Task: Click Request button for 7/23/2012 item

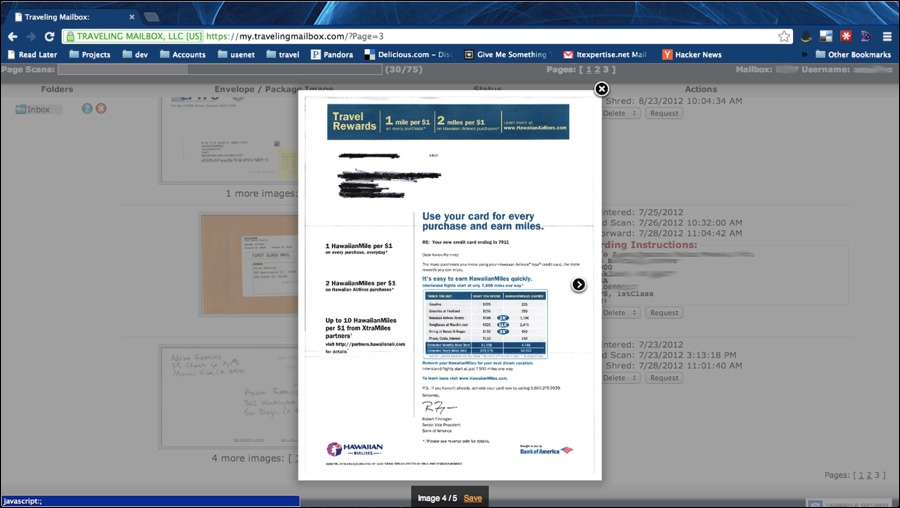Action: click(x=664, y=378)
